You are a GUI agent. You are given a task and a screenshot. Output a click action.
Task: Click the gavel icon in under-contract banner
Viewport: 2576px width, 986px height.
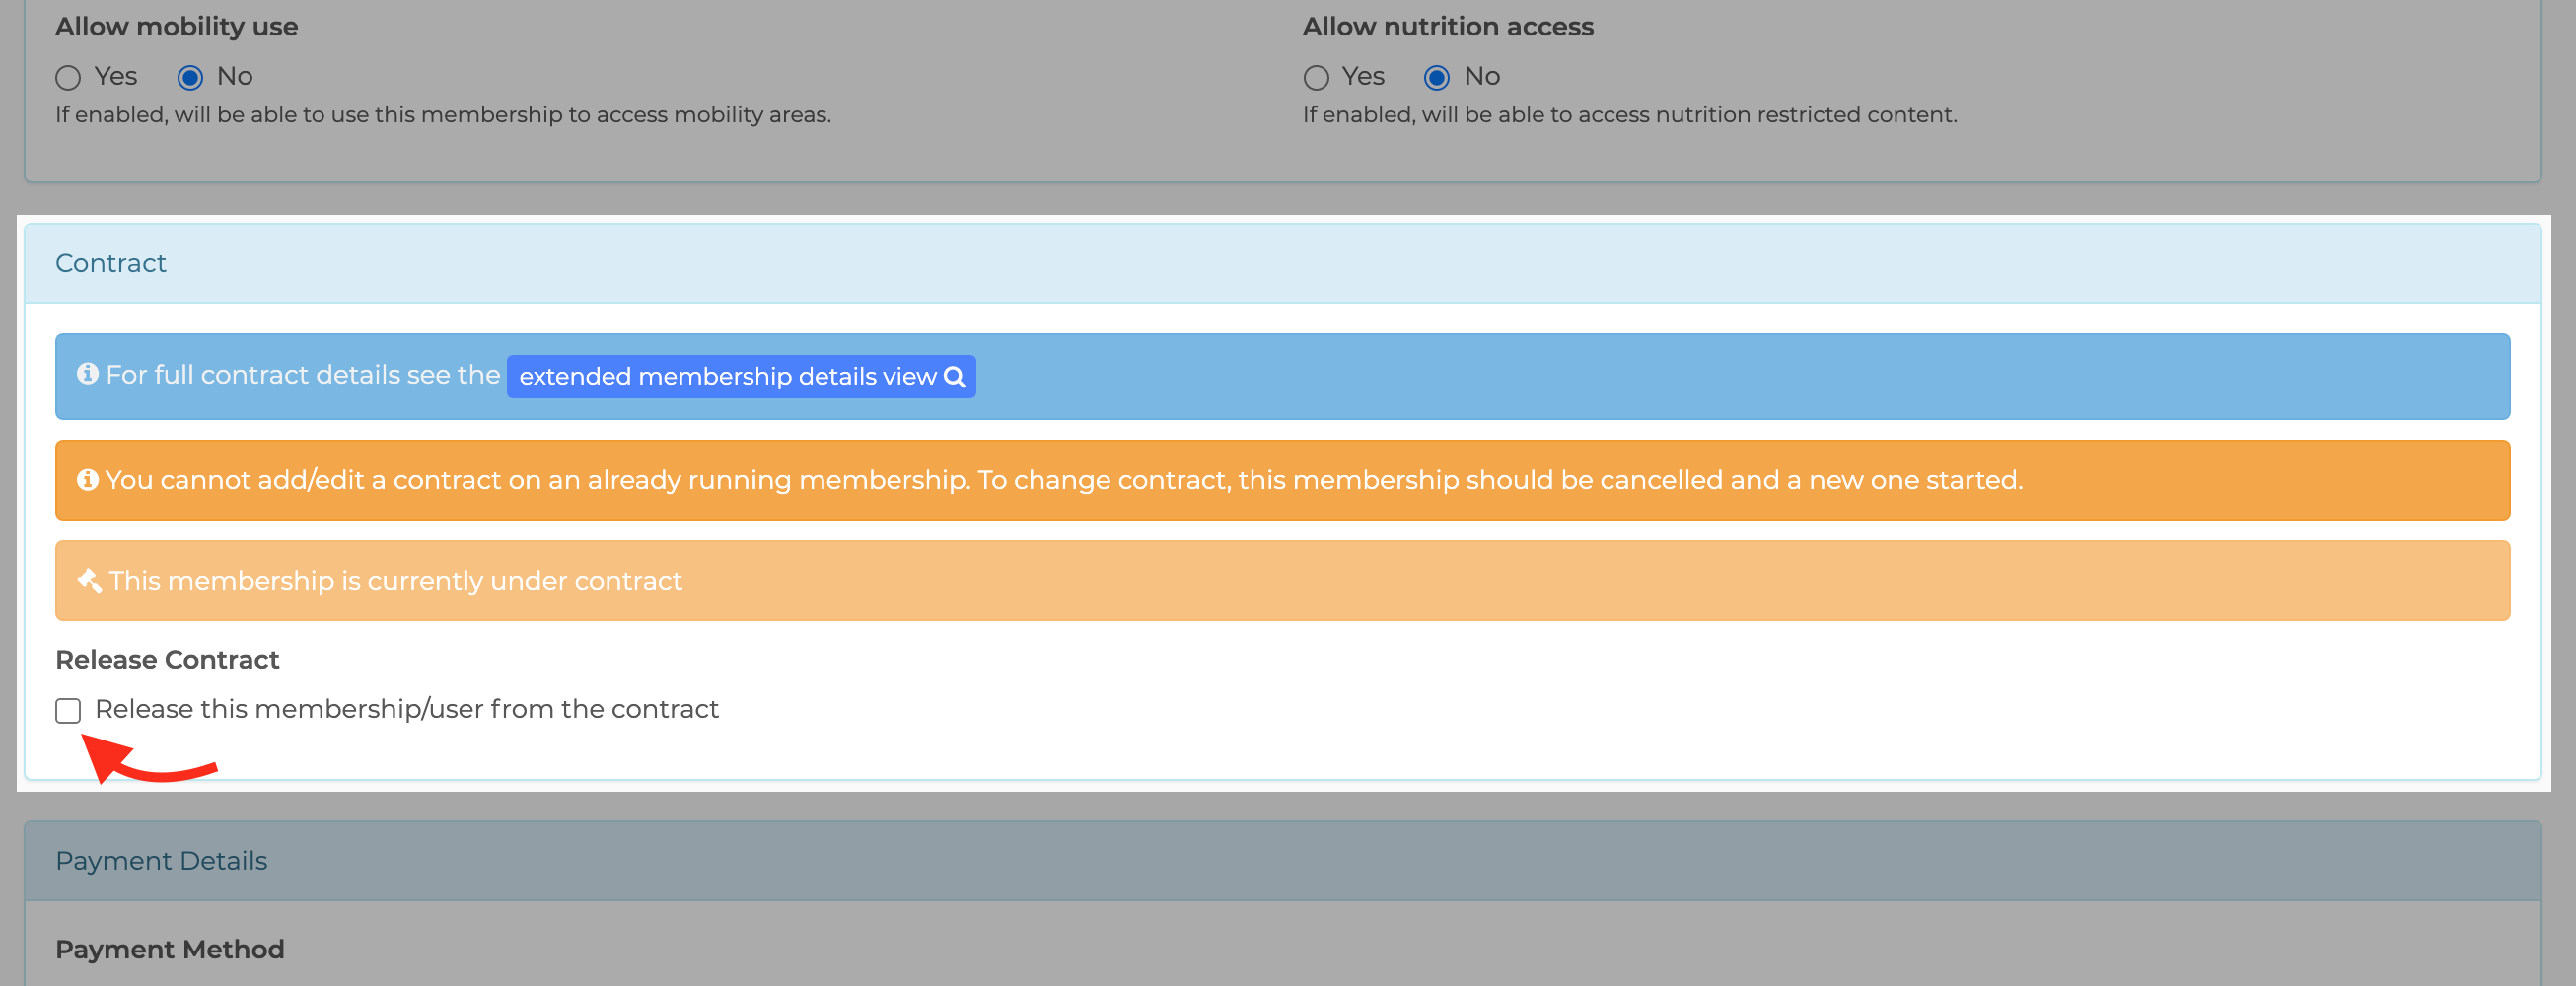tap(89, 580)
